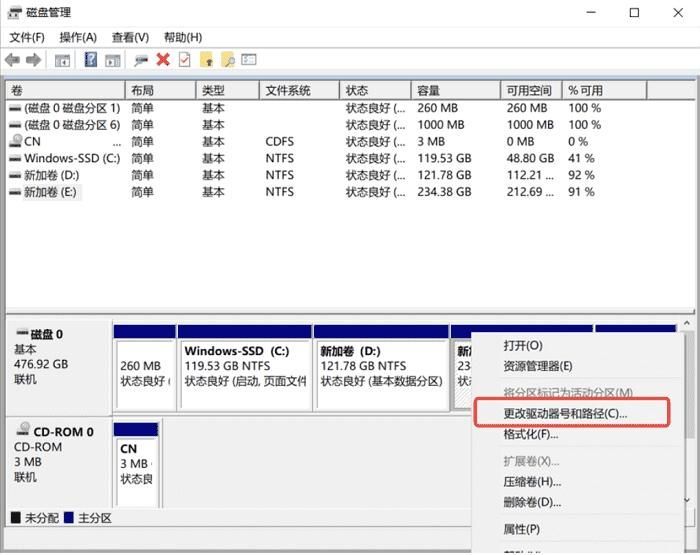Click '121.78 GB' capacity cell in volume list
Viewport: 700px width, 555px height.
pos(444,175)
